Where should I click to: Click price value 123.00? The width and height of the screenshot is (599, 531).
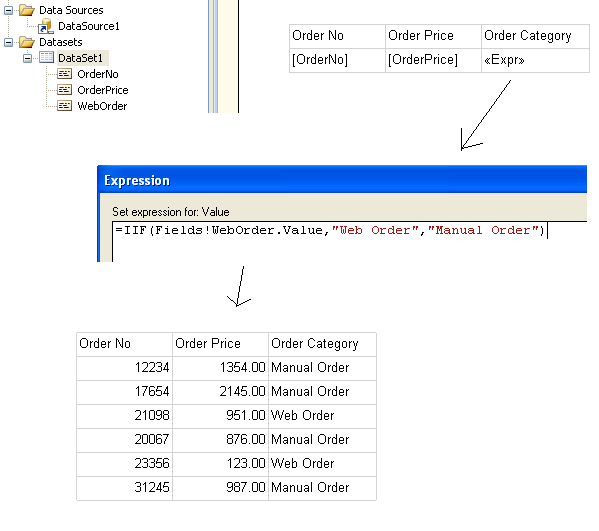coord(246,464)
